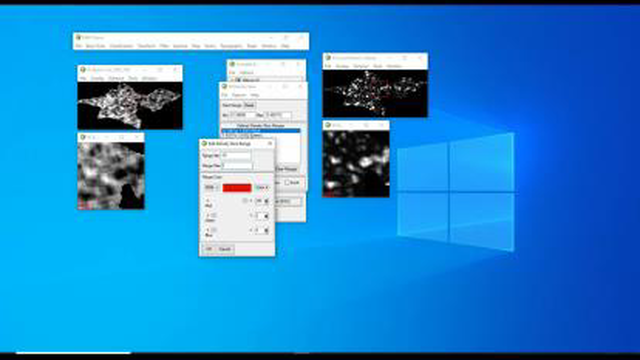
Task: Click the red range color swatch
Action: (x=237, y=188)
